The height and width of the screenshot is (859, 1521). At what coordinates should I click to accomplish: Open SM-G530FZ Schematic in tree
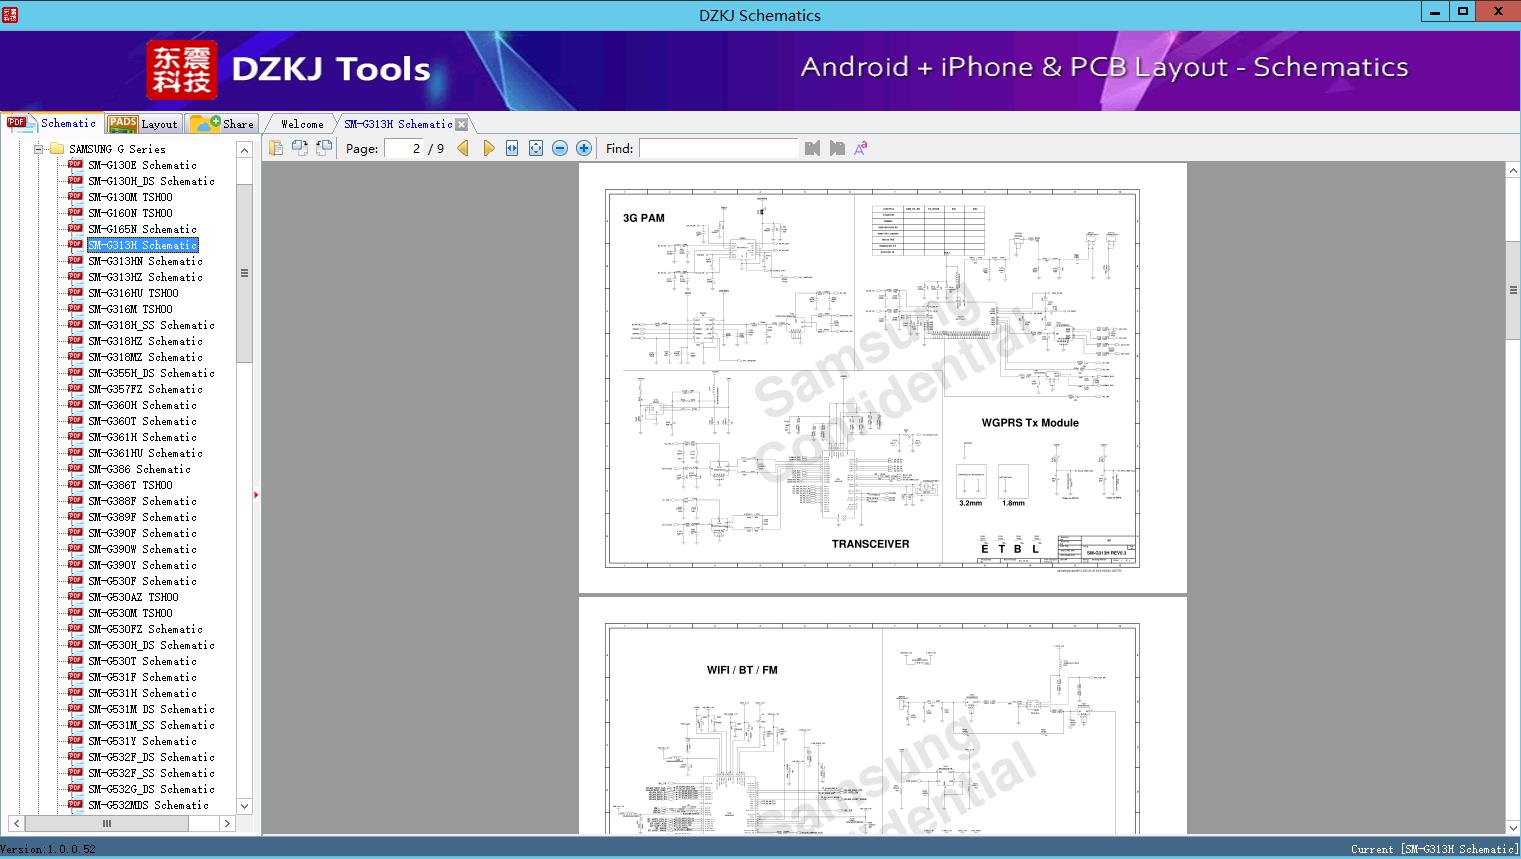[x=145, y=629]
